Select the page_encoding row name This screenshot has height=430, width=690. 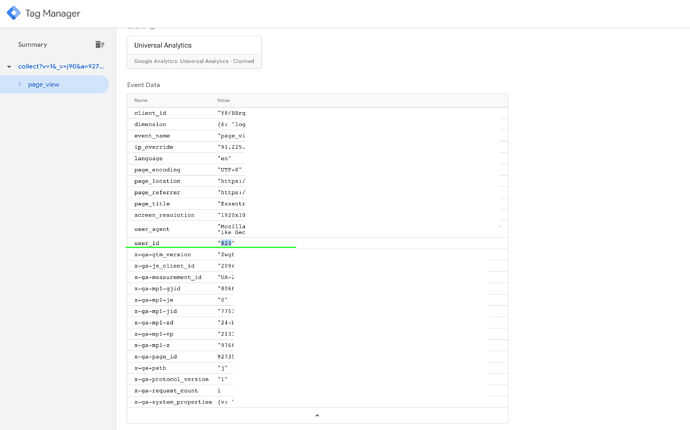point(157,170)
